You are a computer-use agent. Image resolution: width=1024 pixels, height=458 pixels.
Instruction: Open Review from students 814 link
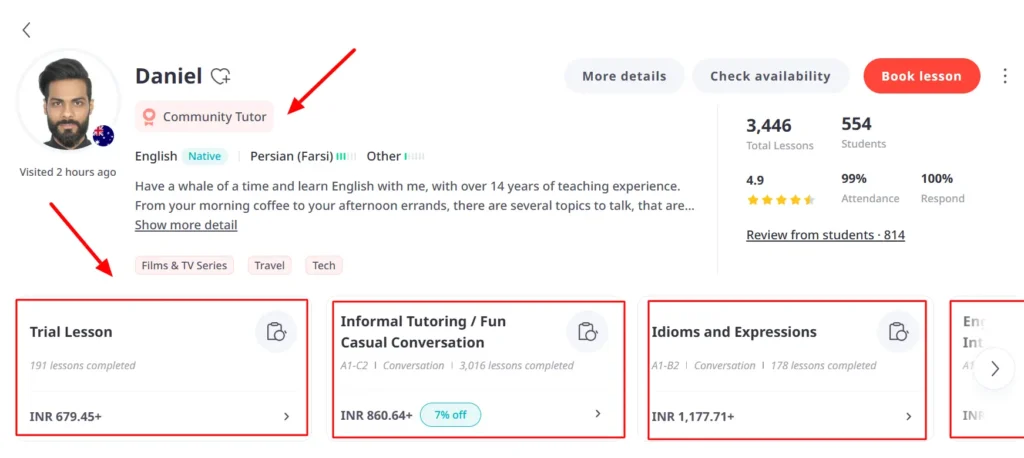click(825, 235)
